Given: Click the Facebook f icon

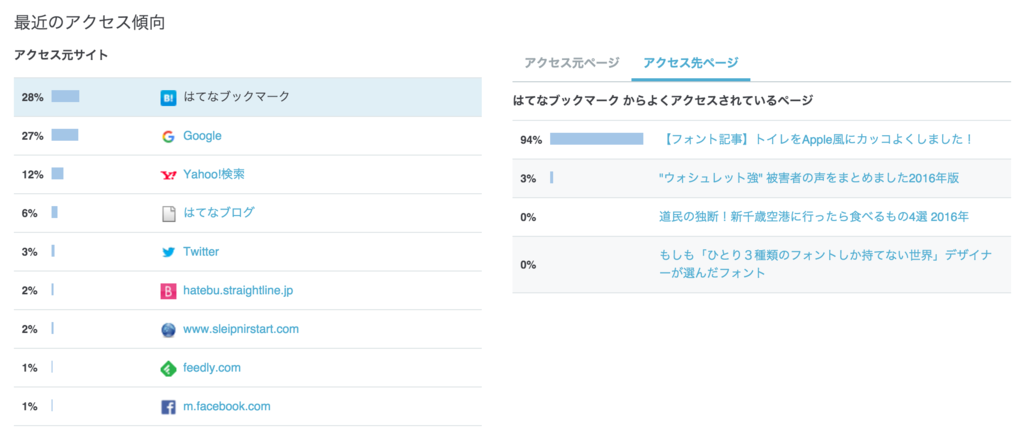Looking at the screenshot, I should pyautogui.click(x=168, y=407).
